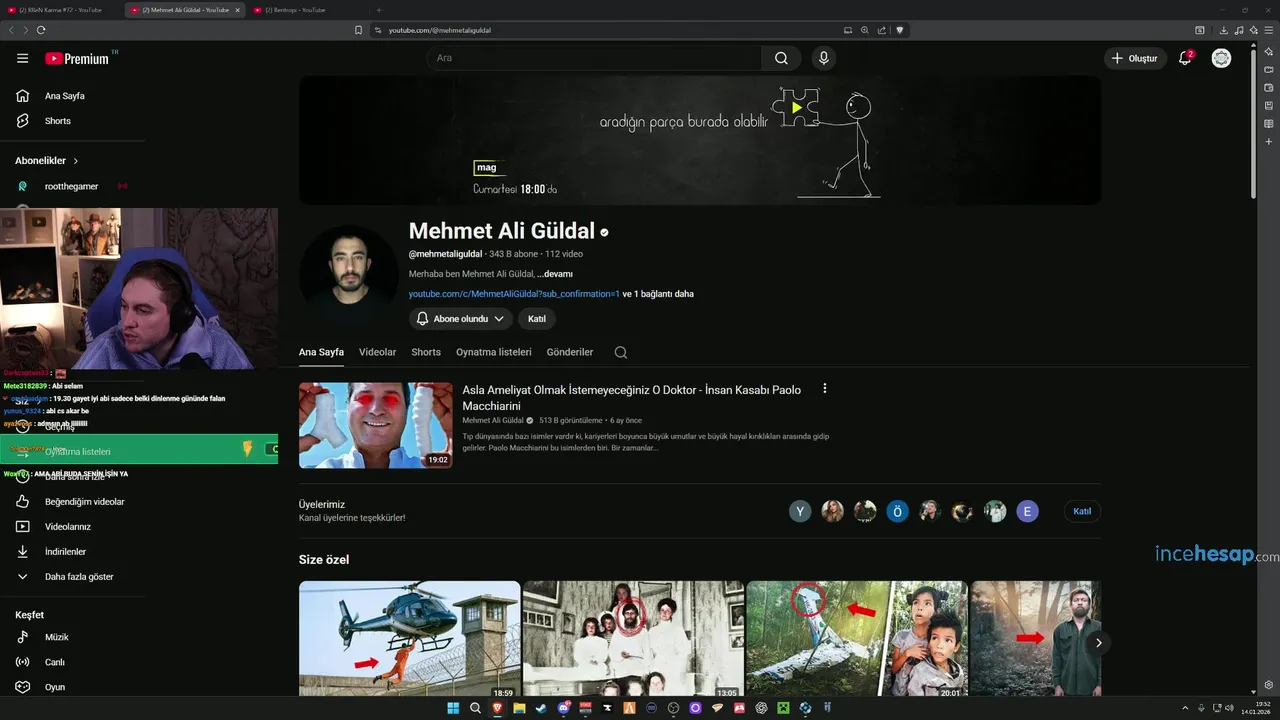Start voice search with microphone icon
Screen dimensions: 1280x720
[823, 58]
